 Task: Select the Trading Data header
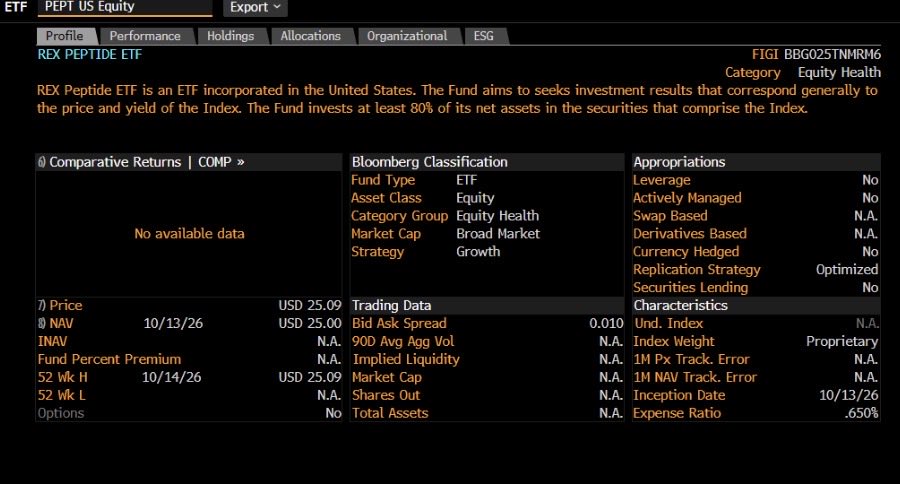(391, 305)
